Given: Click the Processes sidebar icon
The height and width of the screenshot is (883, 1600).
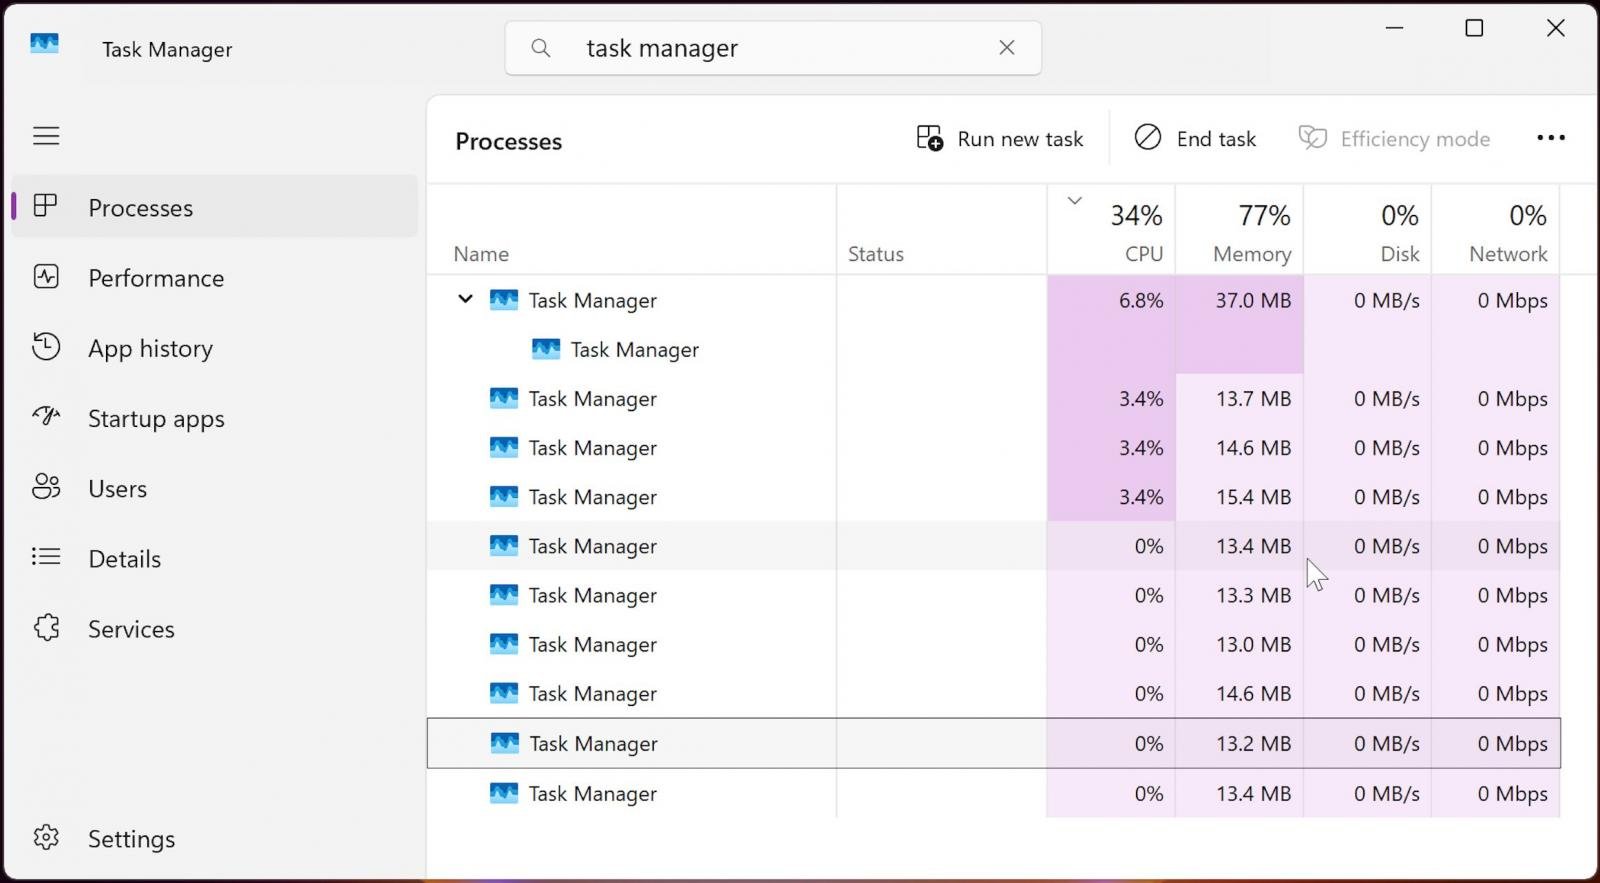Looking at the screenshot, I should [x=46, y=207].
